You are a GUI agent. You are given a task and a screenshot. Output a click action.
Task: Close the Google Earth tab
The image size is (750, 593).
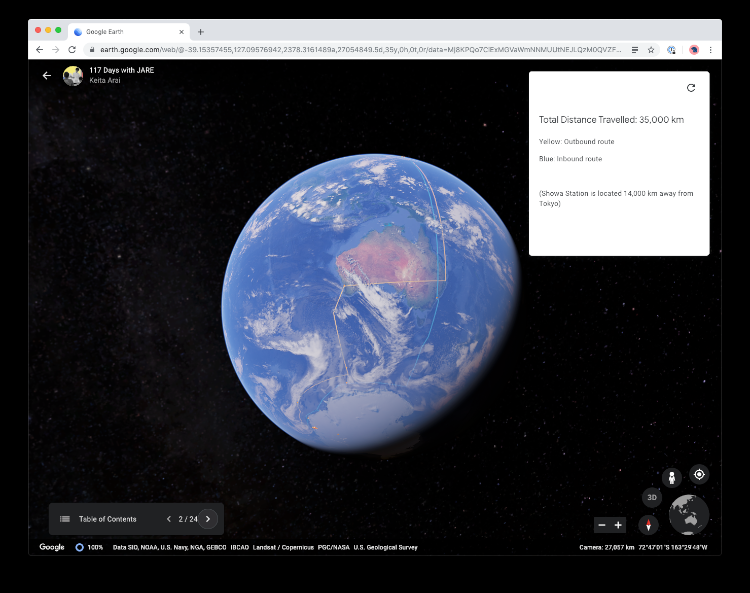[181, 32]
